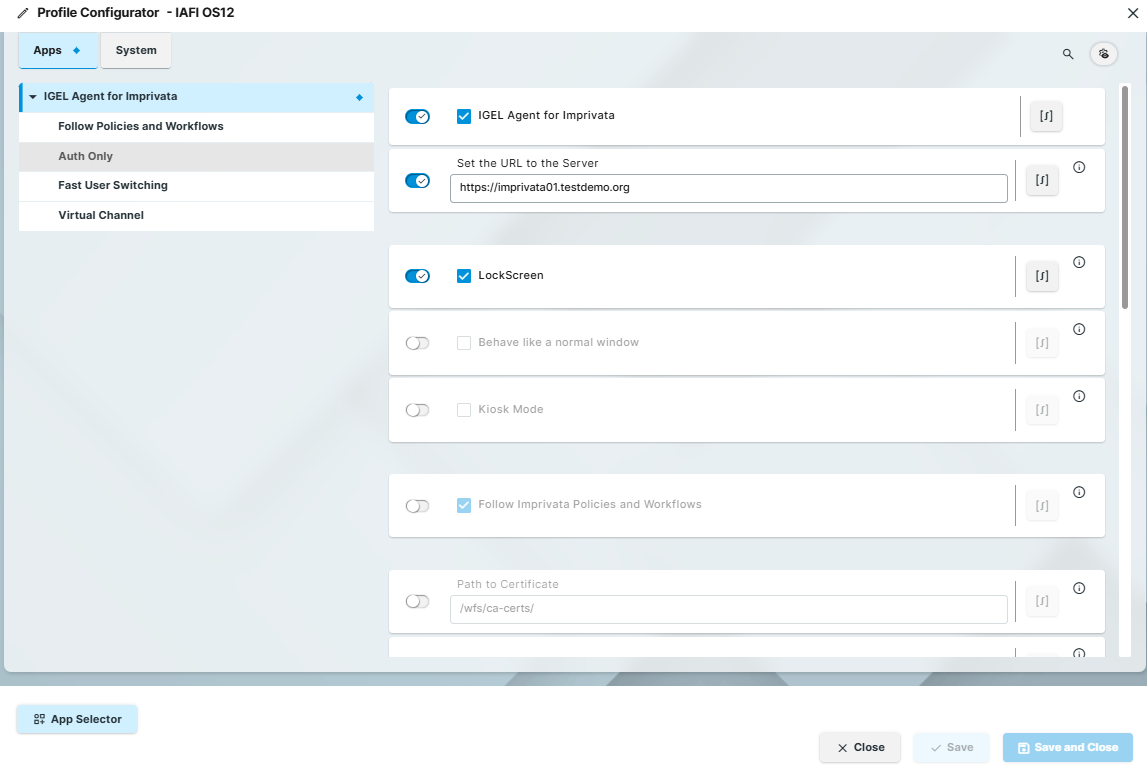Click inside the server URL input field

[728, 188]
